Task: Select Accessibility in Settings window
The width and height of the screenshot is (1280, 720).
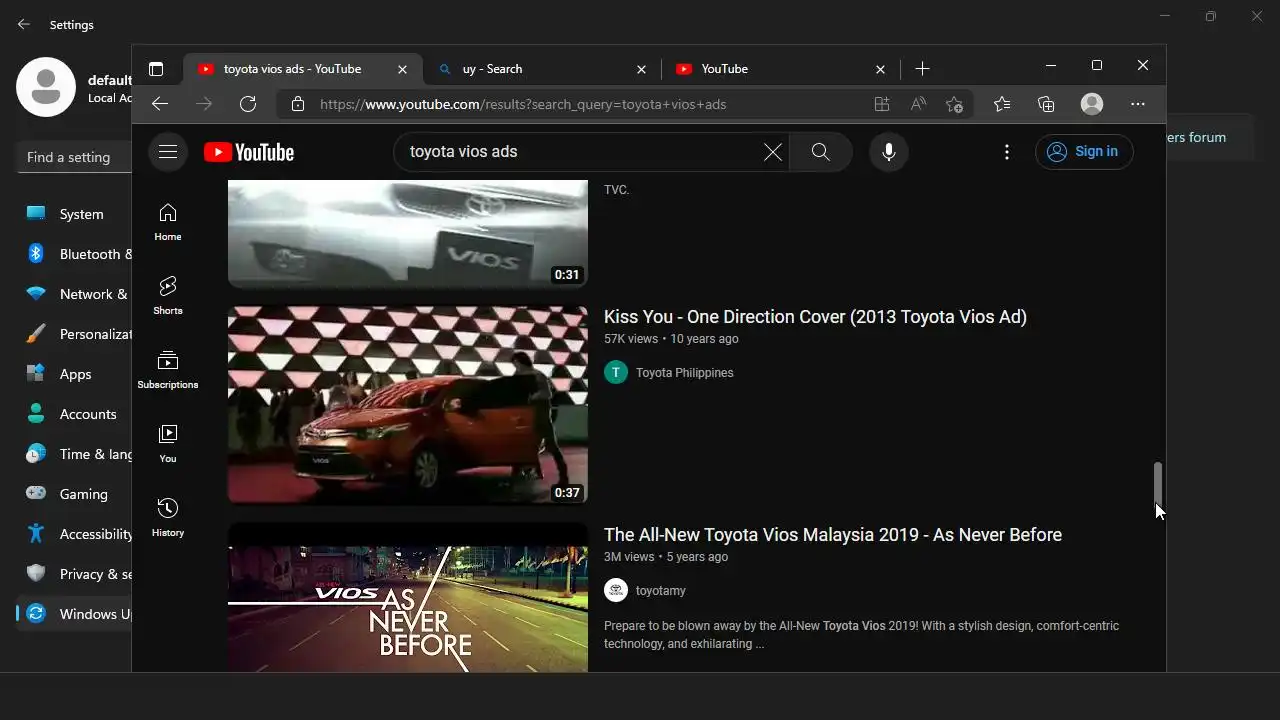Action: pyautogui.click(x=75, y=534)
